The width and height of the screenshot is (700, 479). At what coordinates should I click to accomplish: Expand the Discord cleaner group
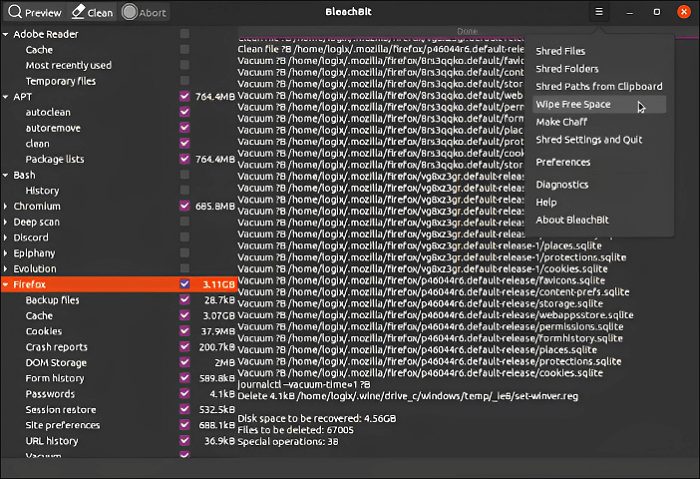pos(6,237)
